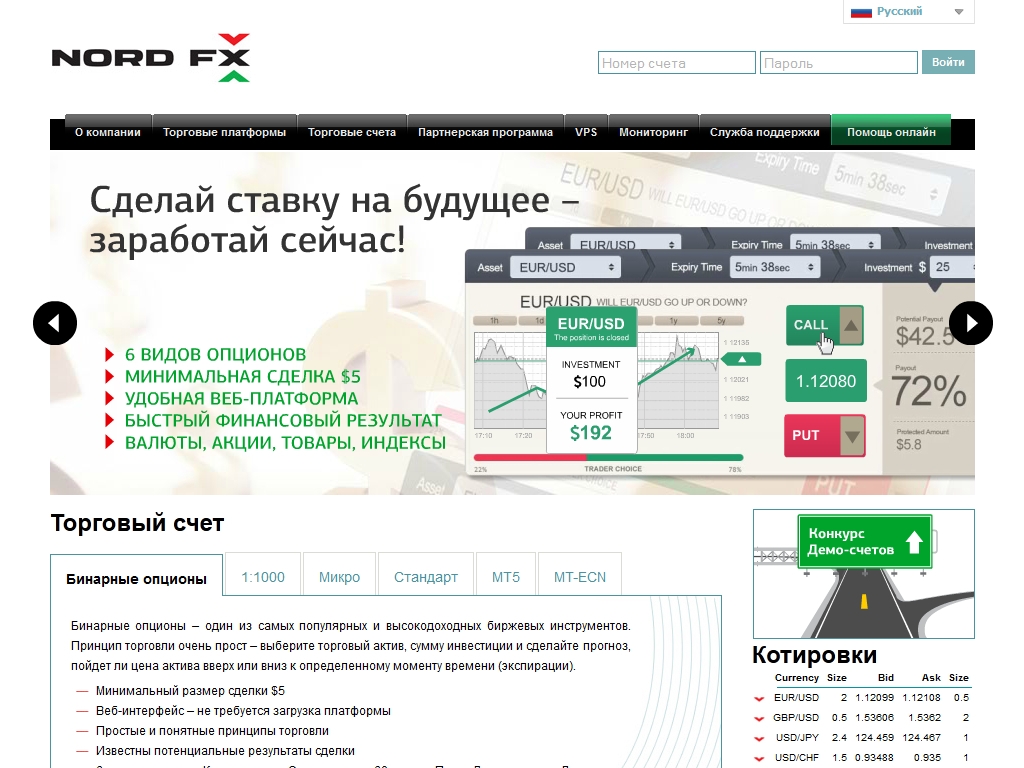Open the Торговые счета menu
This screenshot has height=768, width=1024.
tap(352, 132)
